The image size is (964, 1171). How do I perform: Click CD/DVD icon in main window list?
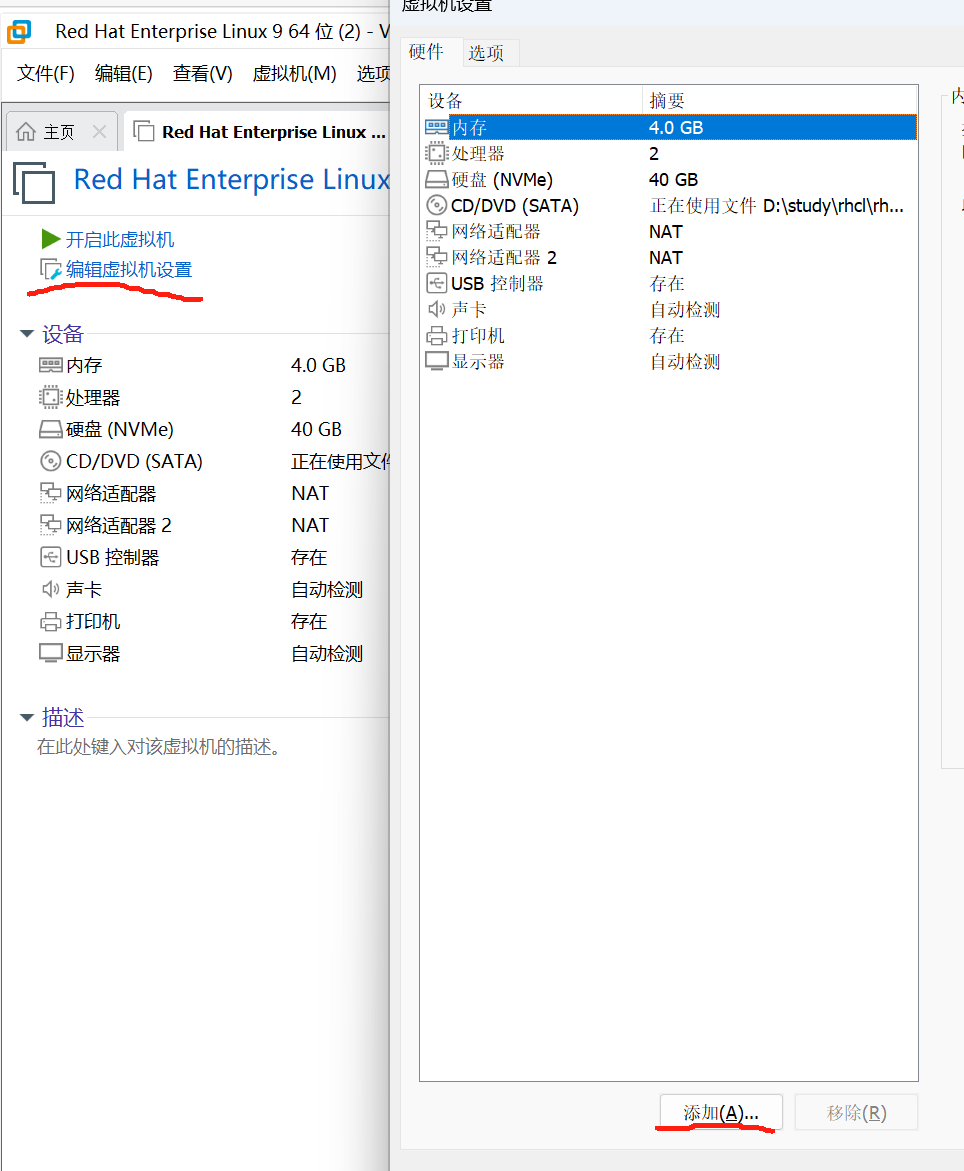(51, 462)
